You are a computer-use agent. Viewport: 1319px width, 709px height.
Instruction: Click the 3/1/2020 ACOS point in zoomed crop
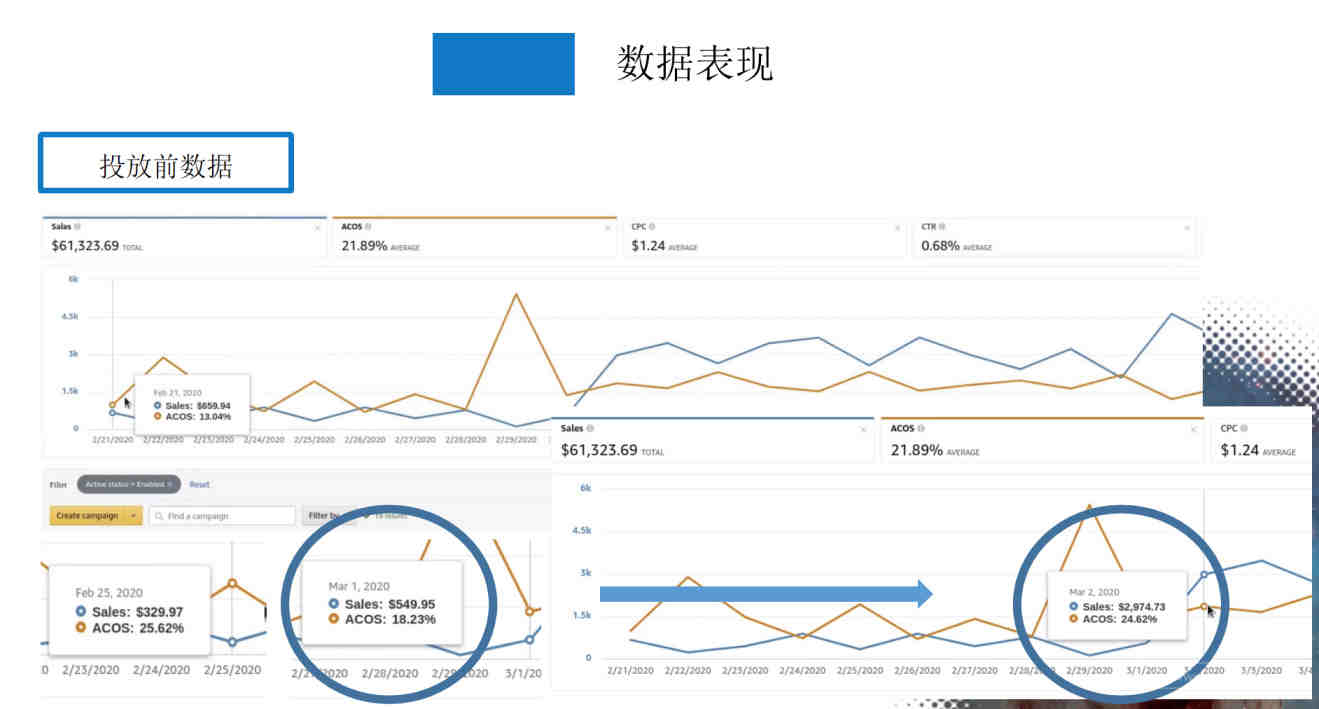tap(529, 611)
